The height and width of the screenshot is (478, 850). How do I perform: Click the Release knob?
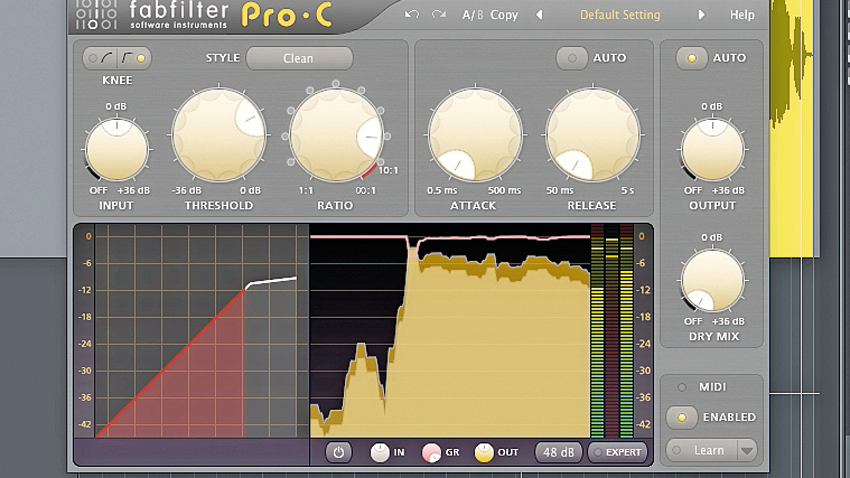(593, 134)
